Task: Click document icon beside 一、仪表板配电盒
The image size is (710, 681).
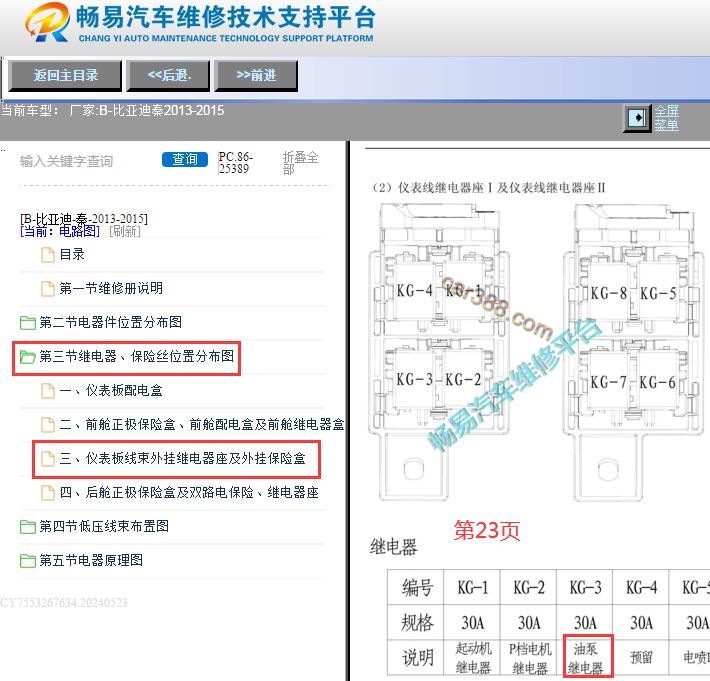Action: [48, 391]
